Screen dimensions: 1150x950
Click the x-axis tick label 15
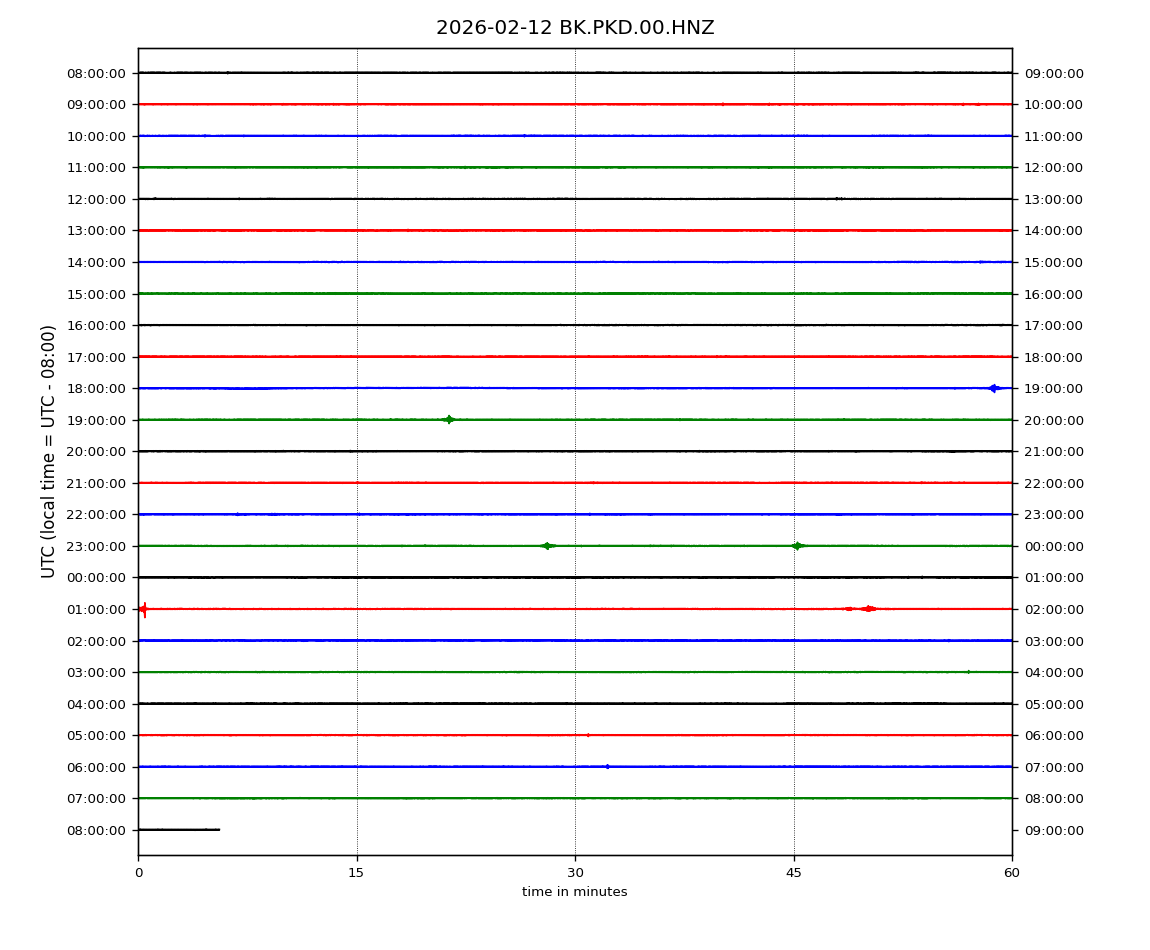point(356,873)
